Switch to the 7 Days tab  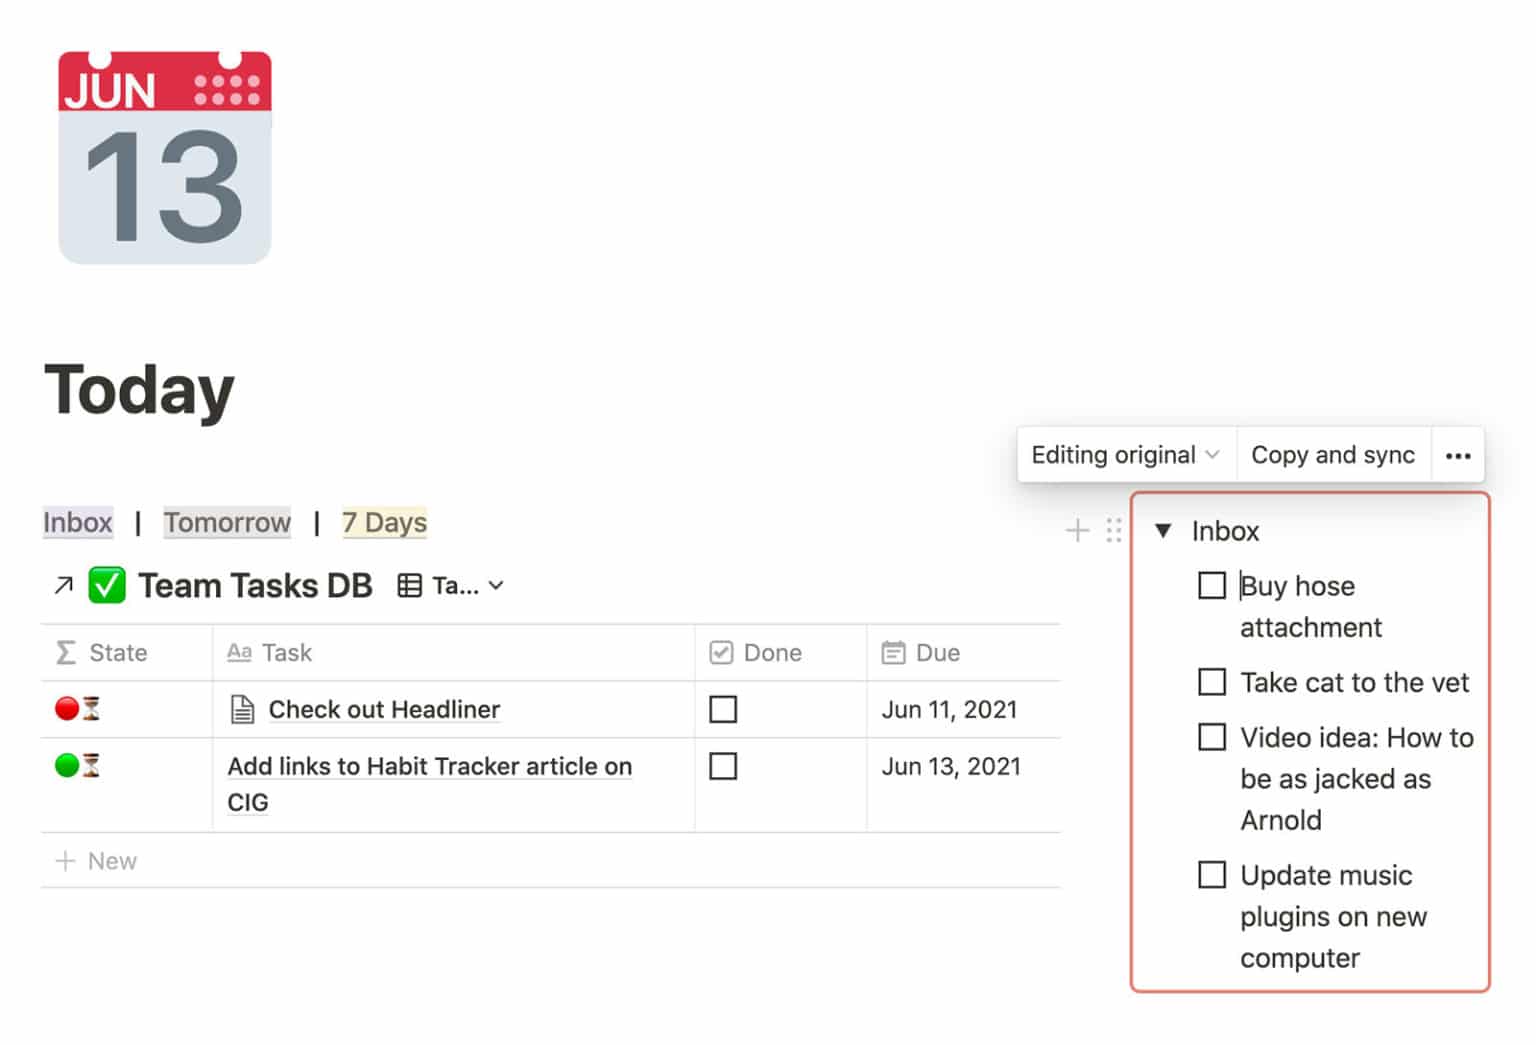click(384, 522)
